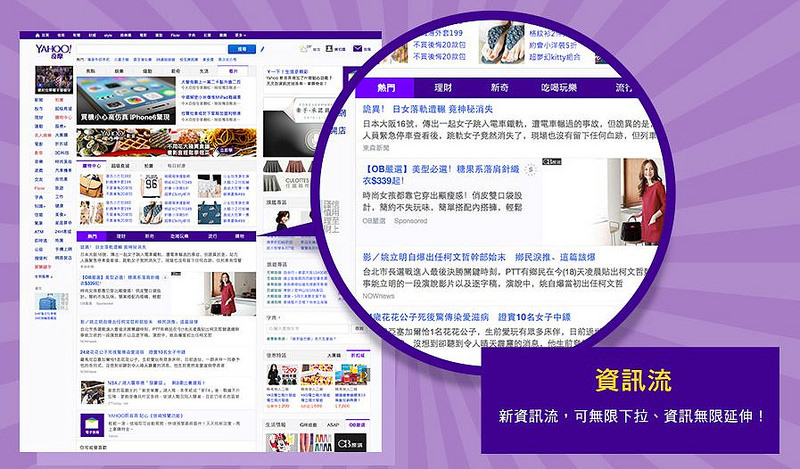Click the weather icon in the header
Viewport: 800px width, 469px height.
[x=305, y=48]
